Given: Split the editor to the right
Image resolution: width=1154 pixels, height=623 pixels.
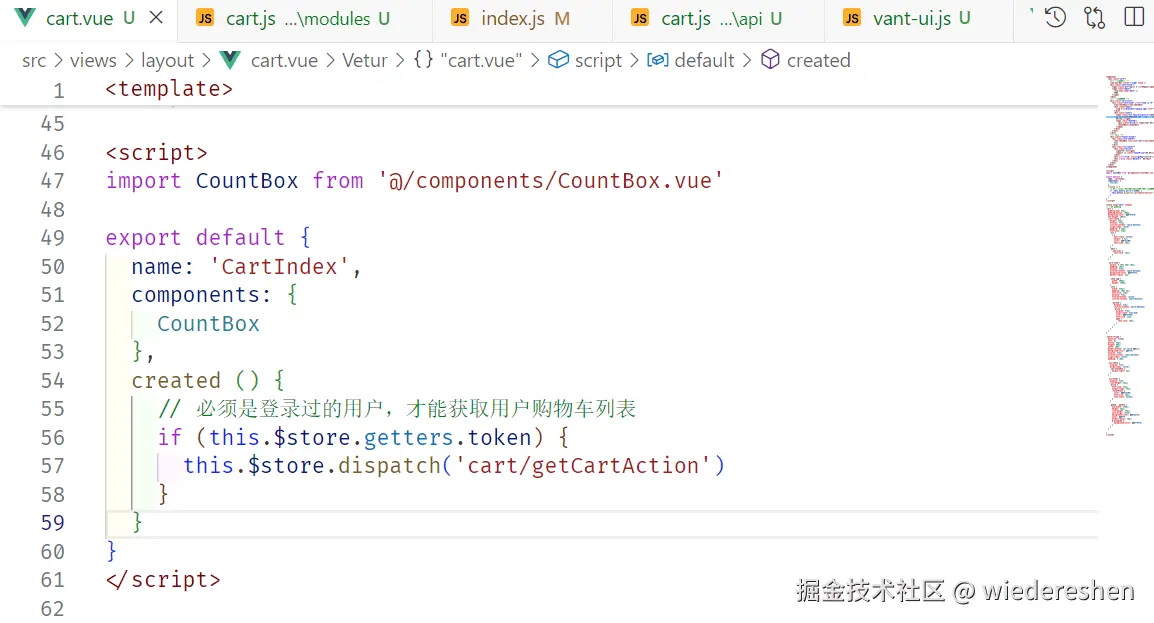Looking at the screenshot, I should coord(1134,18).
